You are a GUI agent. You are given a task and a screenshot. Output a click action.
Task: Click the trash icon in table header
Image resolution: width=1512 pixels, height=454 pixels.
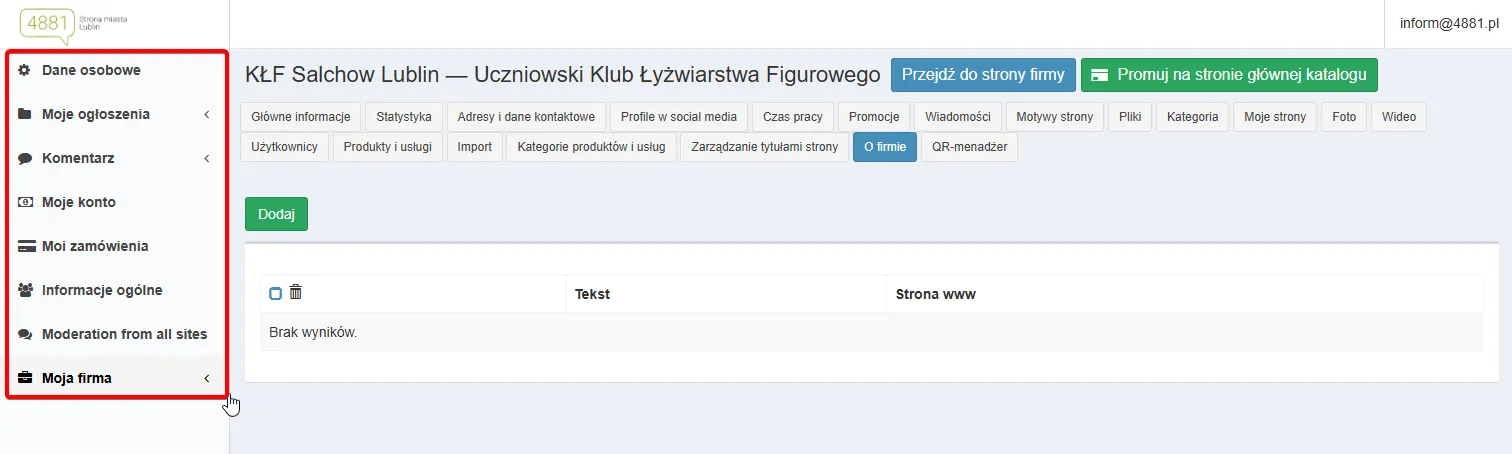296,292
